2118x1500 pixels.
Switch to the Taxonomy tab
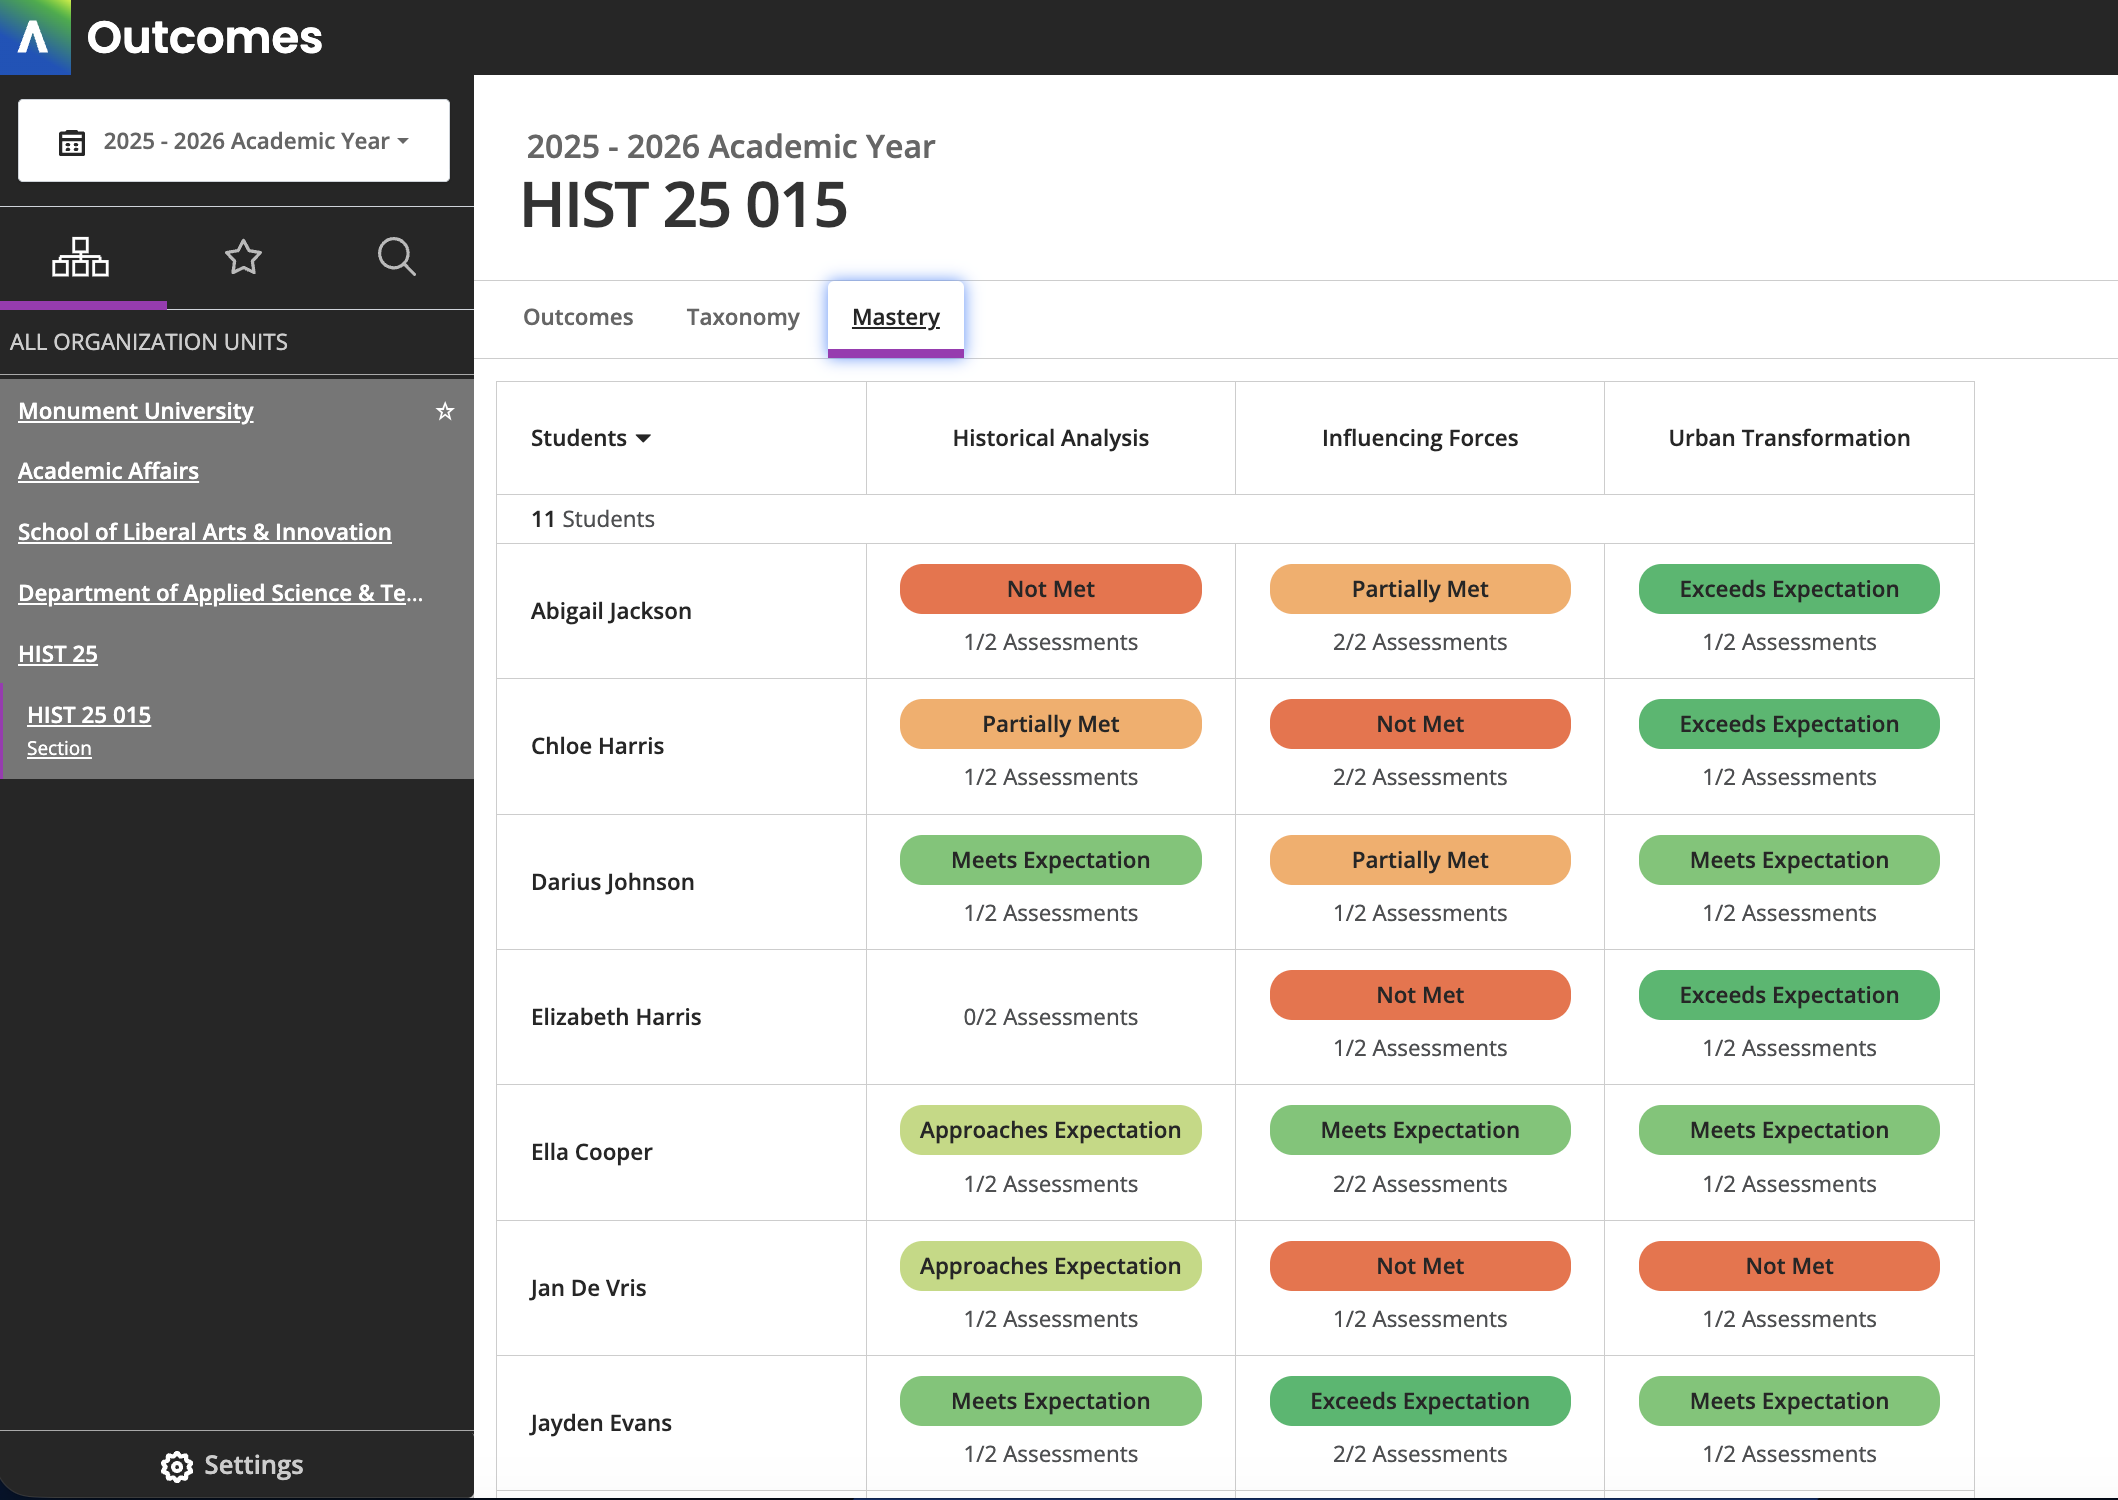[743, 317]
